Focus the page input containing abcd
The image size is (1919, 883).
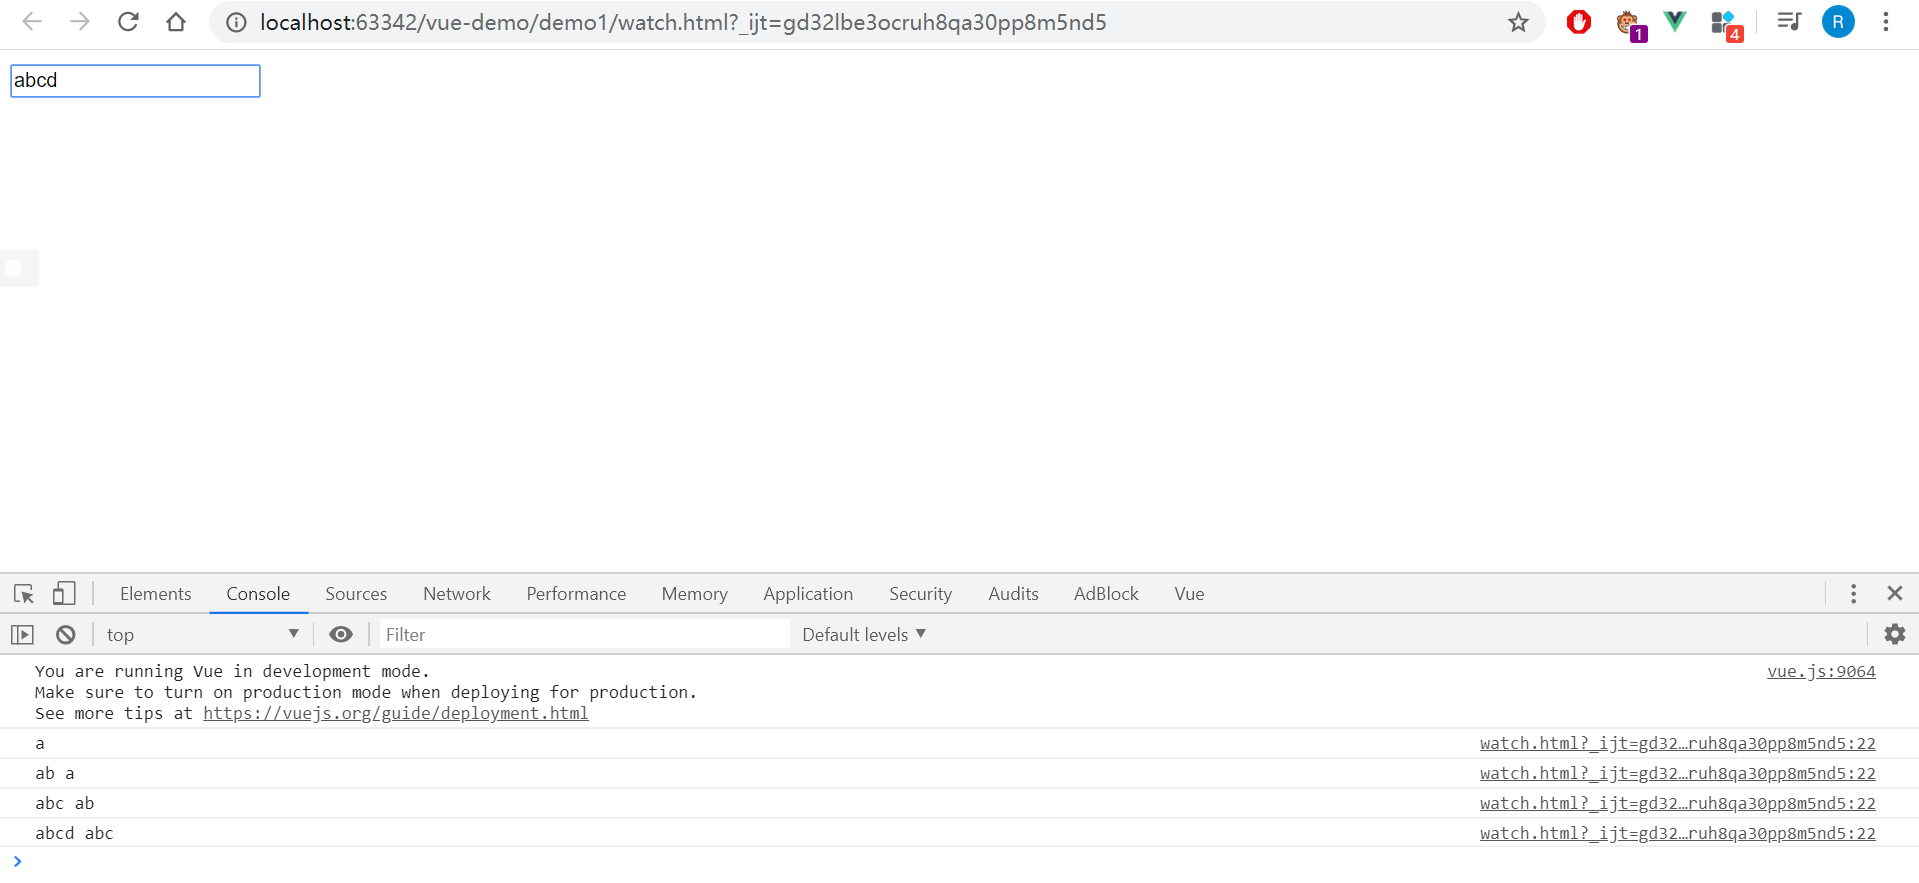tap(135, 81)
